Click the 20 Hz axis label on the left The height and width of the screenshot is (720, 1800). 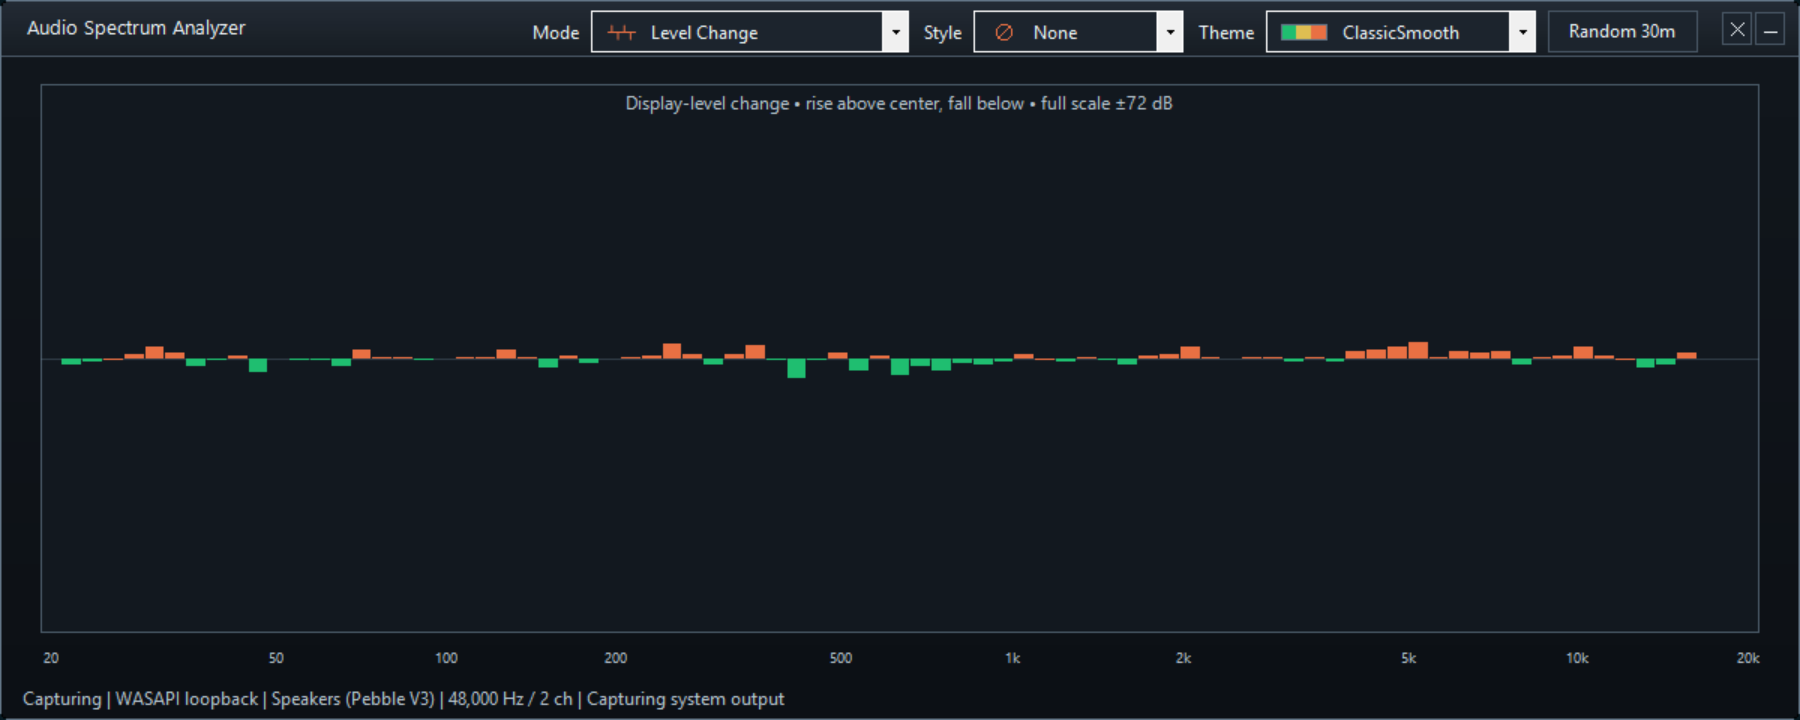51,658
